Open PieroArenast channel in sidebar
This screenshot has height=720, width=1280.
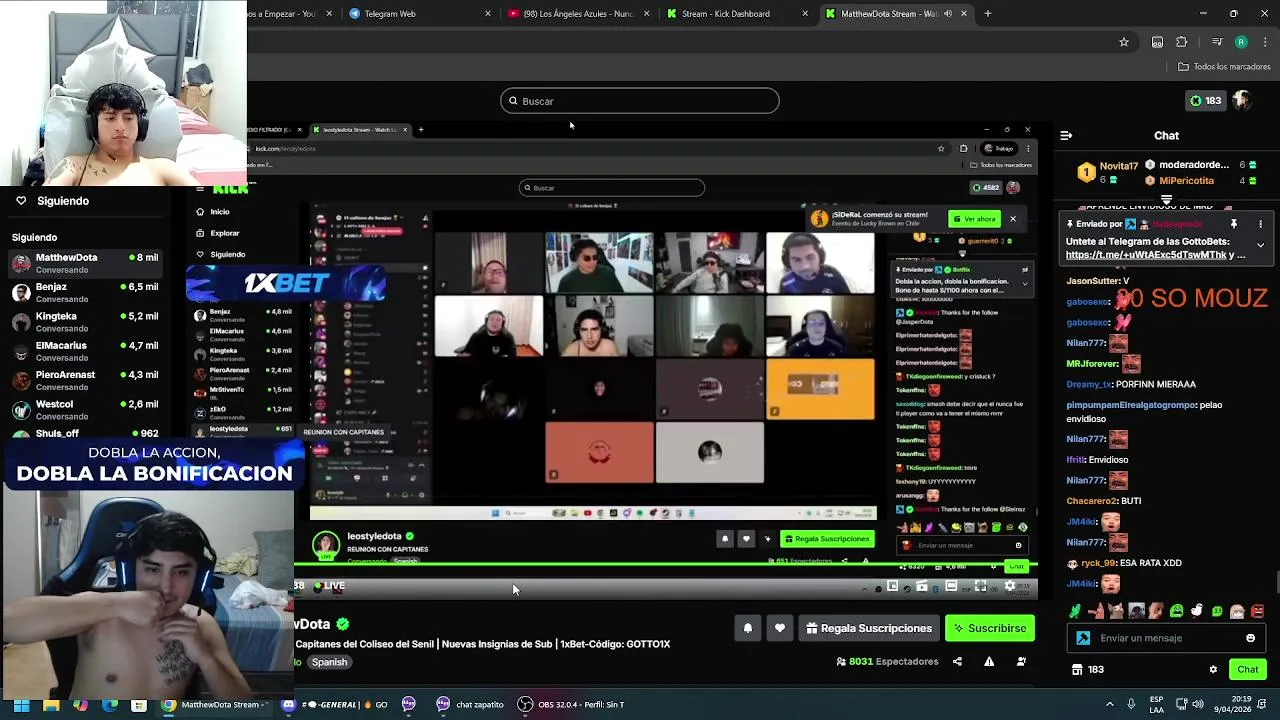85,380
